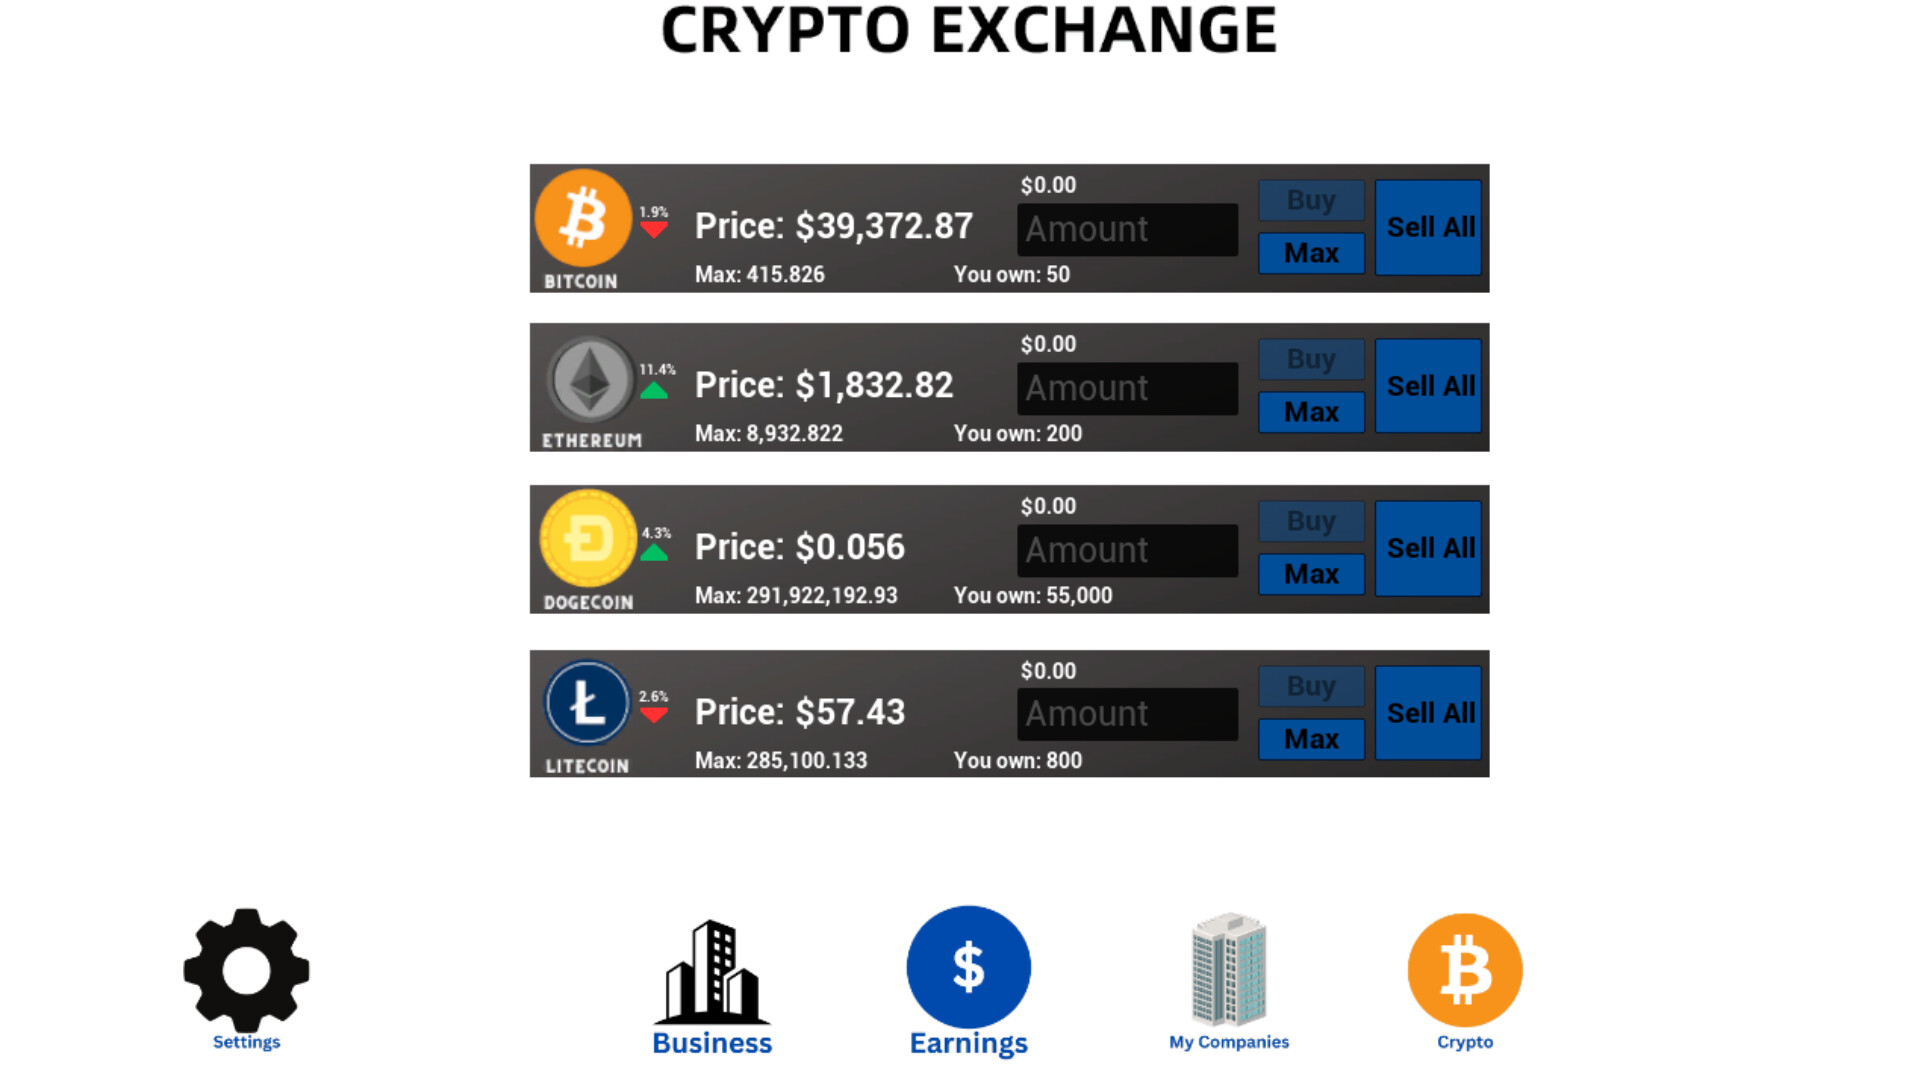
Task: Click the Bitcoin coin logo
Action: [583, 218]
